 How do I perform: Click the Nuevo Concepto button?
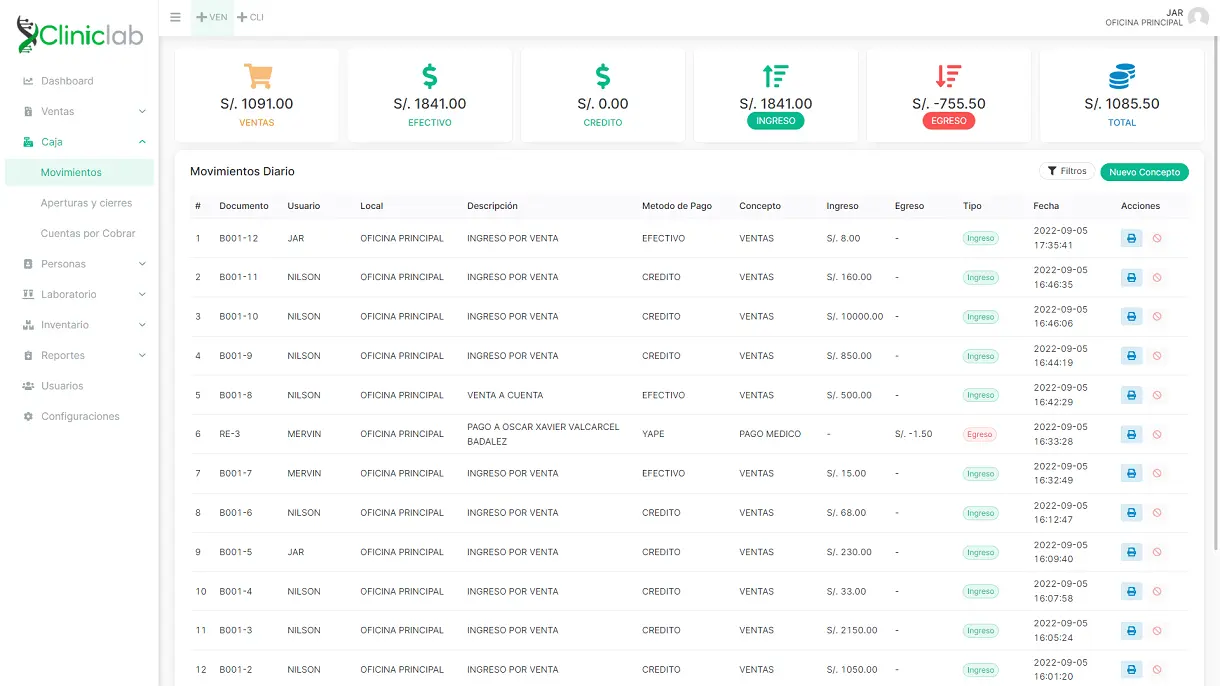click(x=1144, y=172)
